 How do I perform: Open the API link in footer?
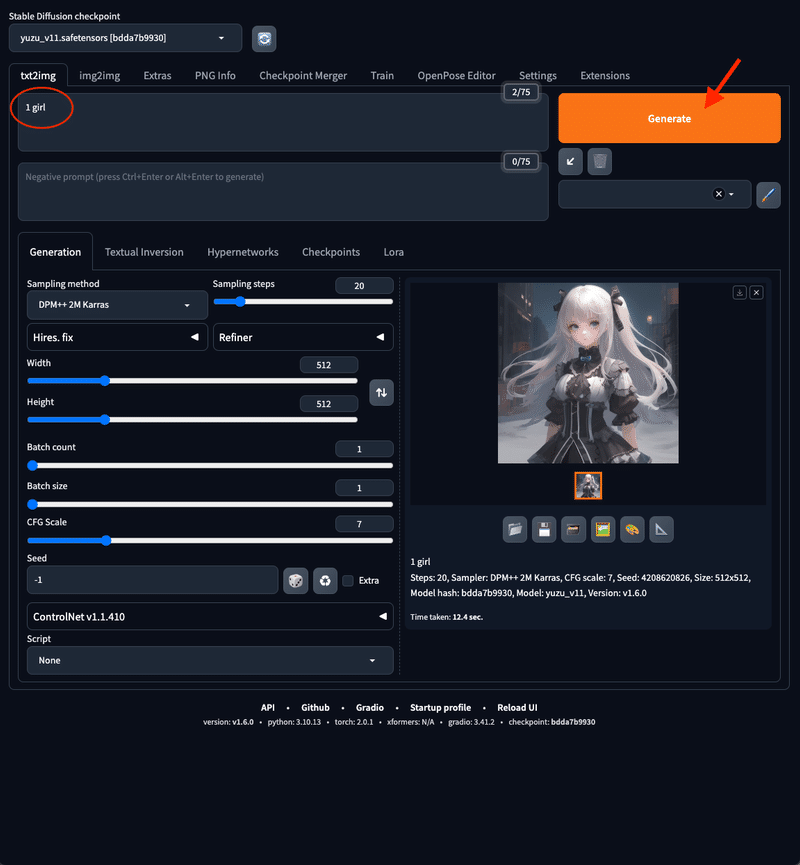click(x=268, y=708)
